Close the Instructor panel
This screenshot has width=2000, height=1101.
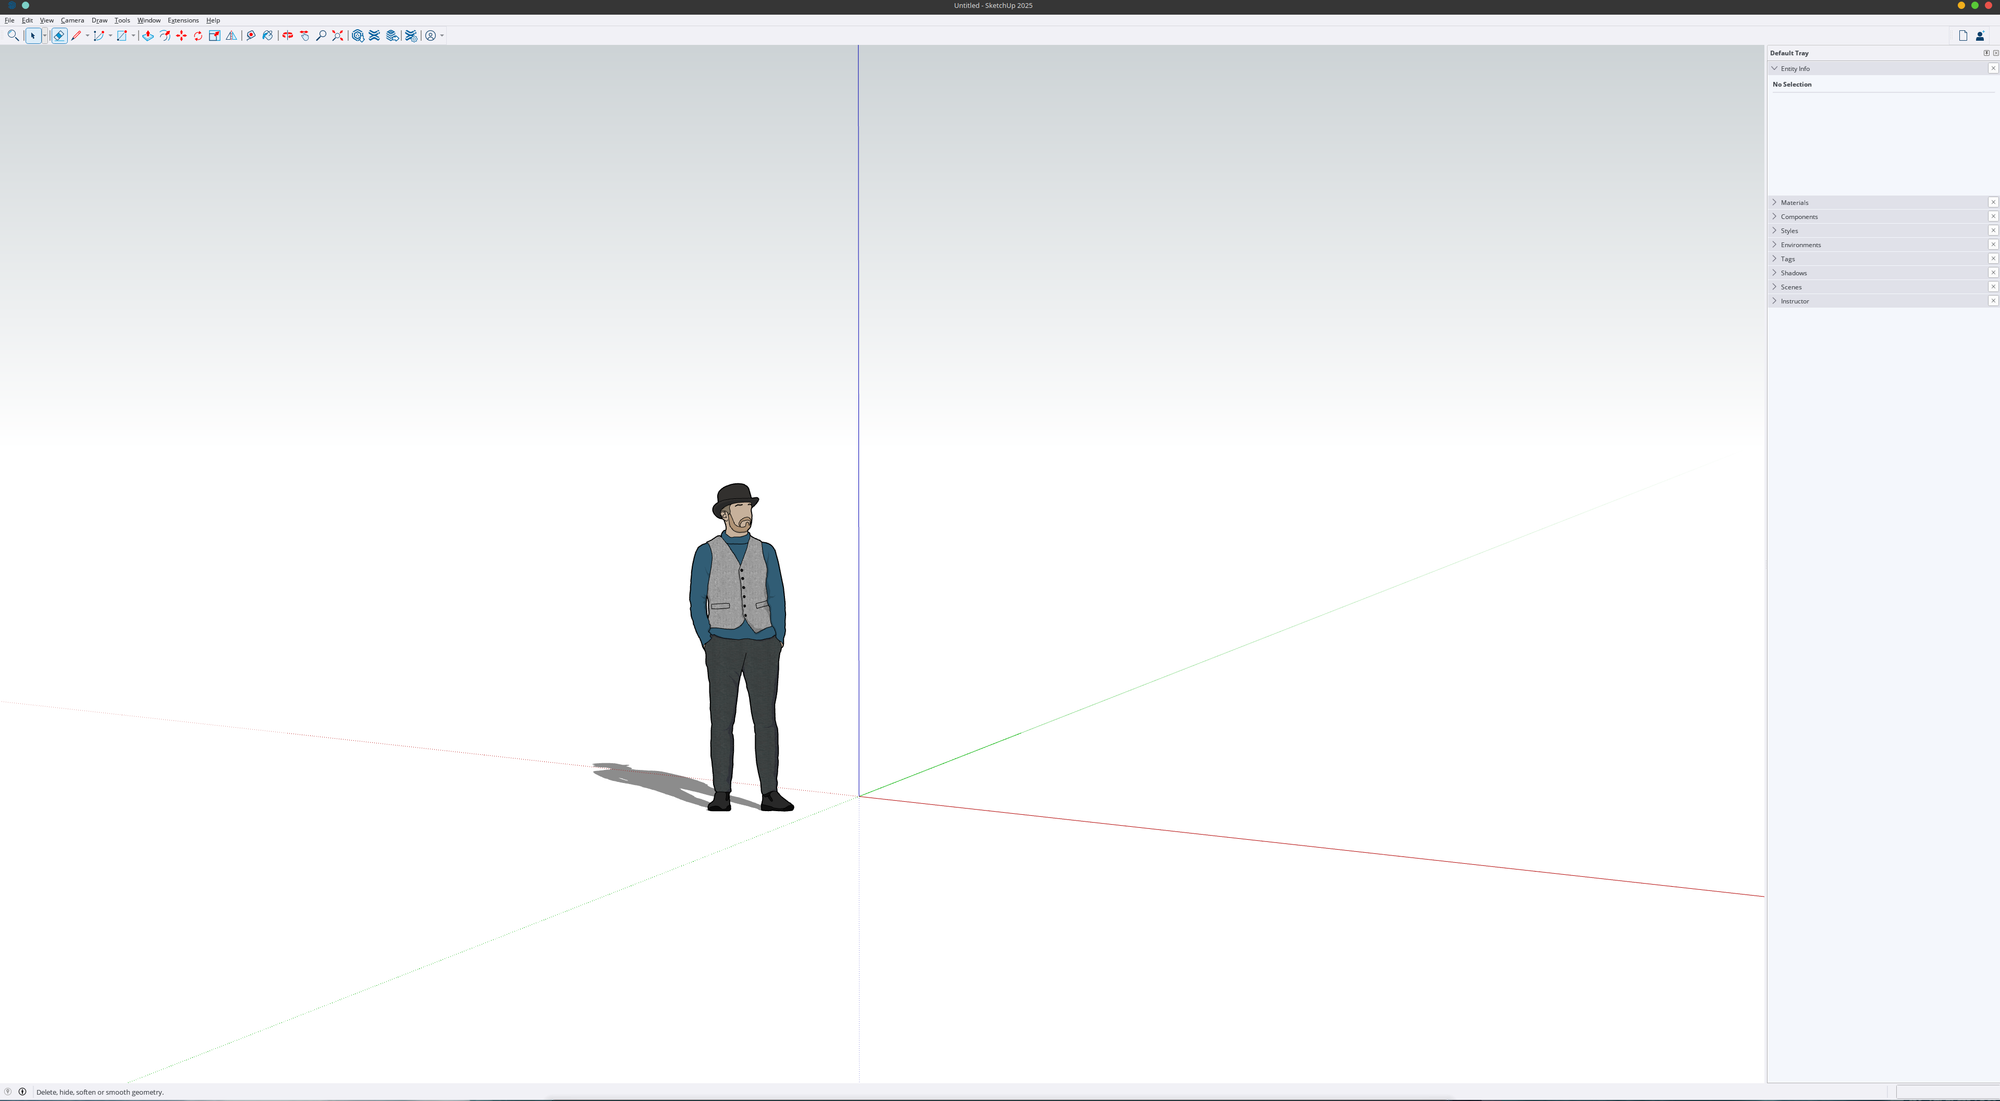[x=1992, y=301]
